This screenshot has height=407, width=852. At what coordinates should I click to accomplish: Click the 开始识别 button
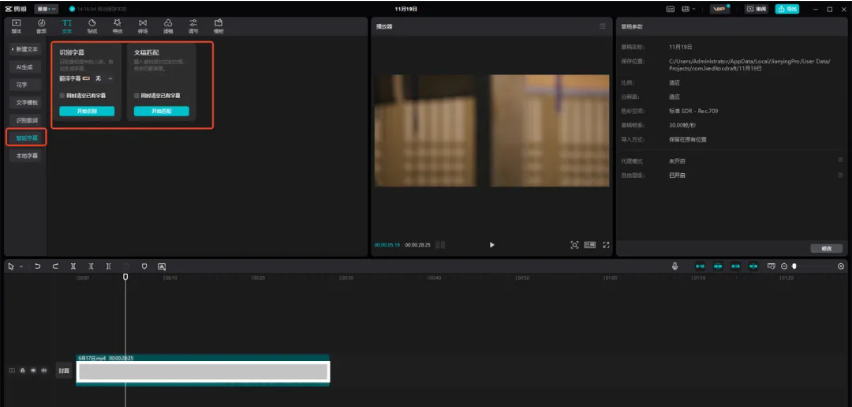[87, 111]
